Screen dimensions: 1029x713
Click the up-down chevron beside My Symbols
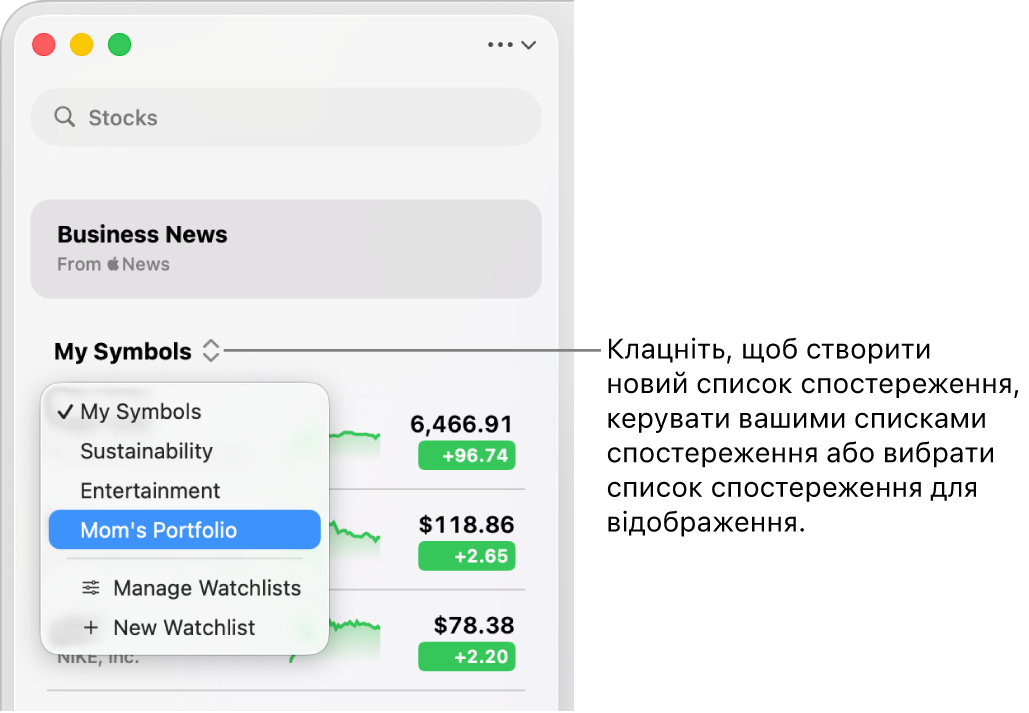tap(211, 351)
